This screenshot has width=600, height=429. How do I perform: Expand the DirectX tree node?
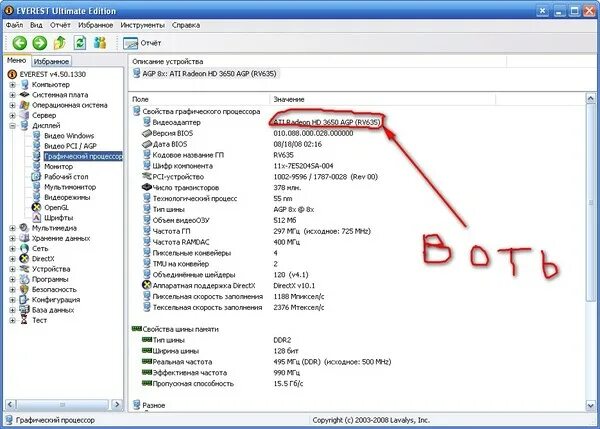12,259
